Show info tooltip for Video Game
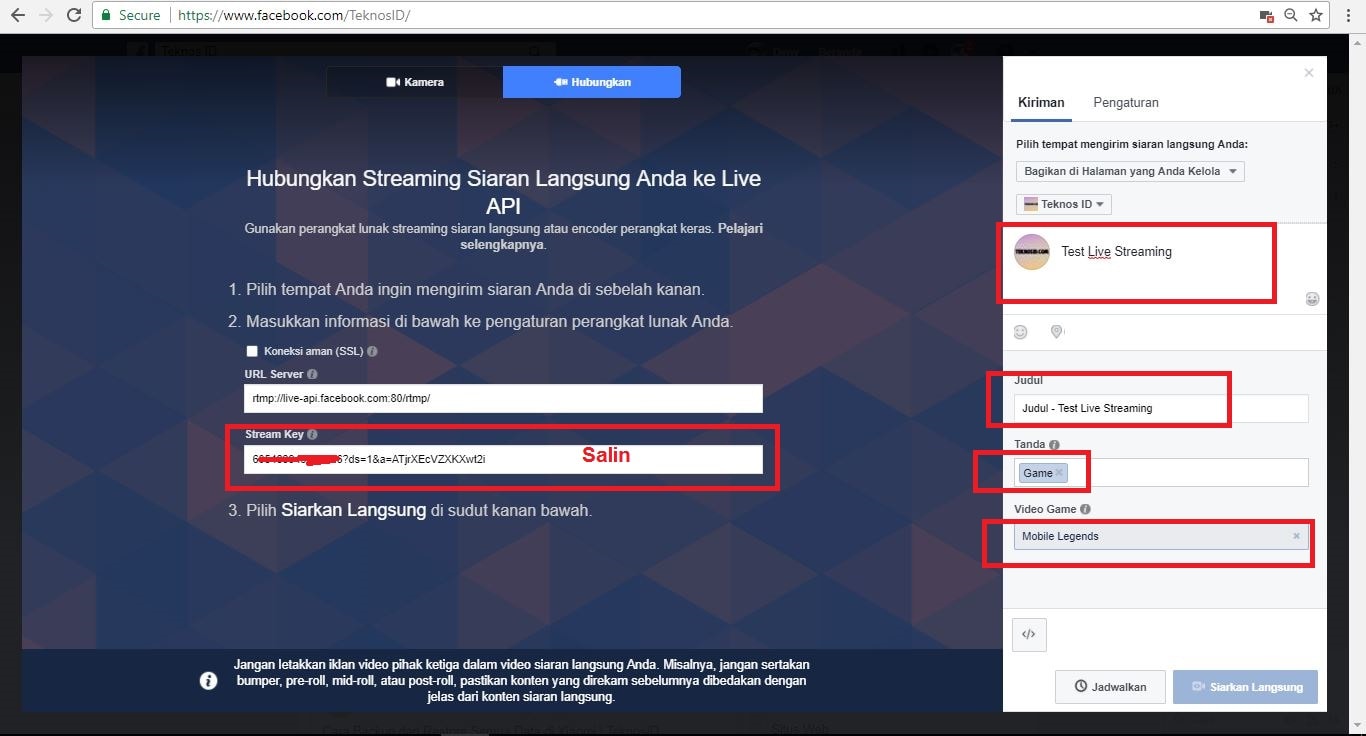Screen dimensions: 1366x736 point(1085,510)
